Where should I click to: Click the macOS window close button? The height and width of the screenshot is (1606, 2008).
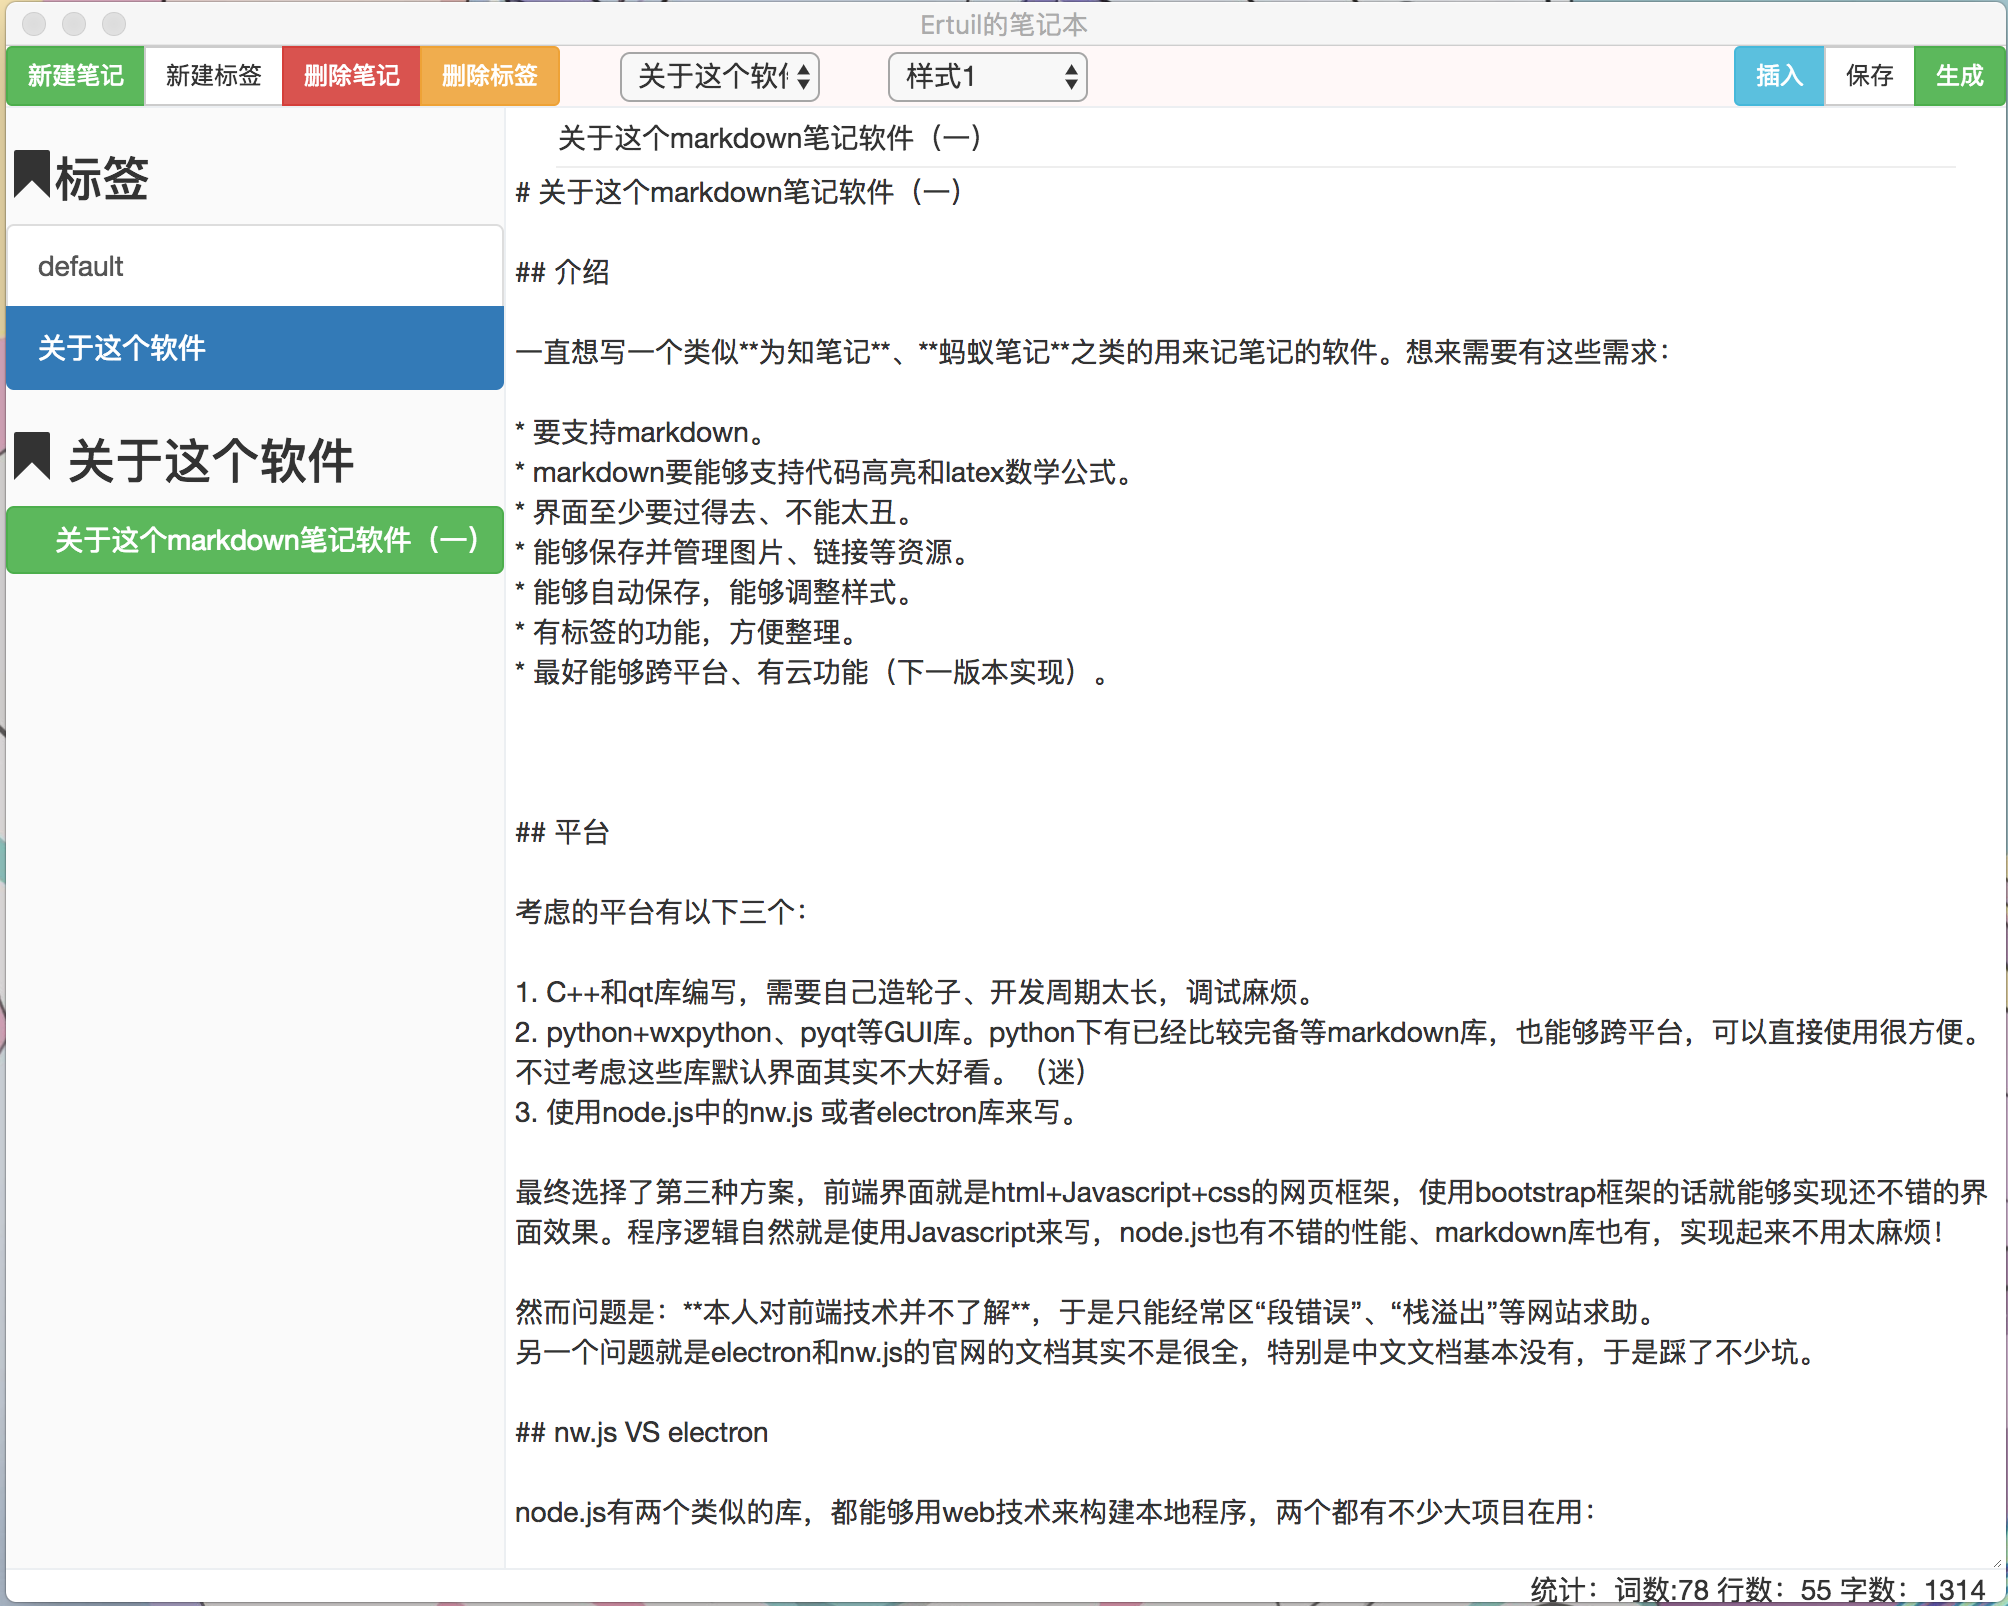click(x=34, y=23)
